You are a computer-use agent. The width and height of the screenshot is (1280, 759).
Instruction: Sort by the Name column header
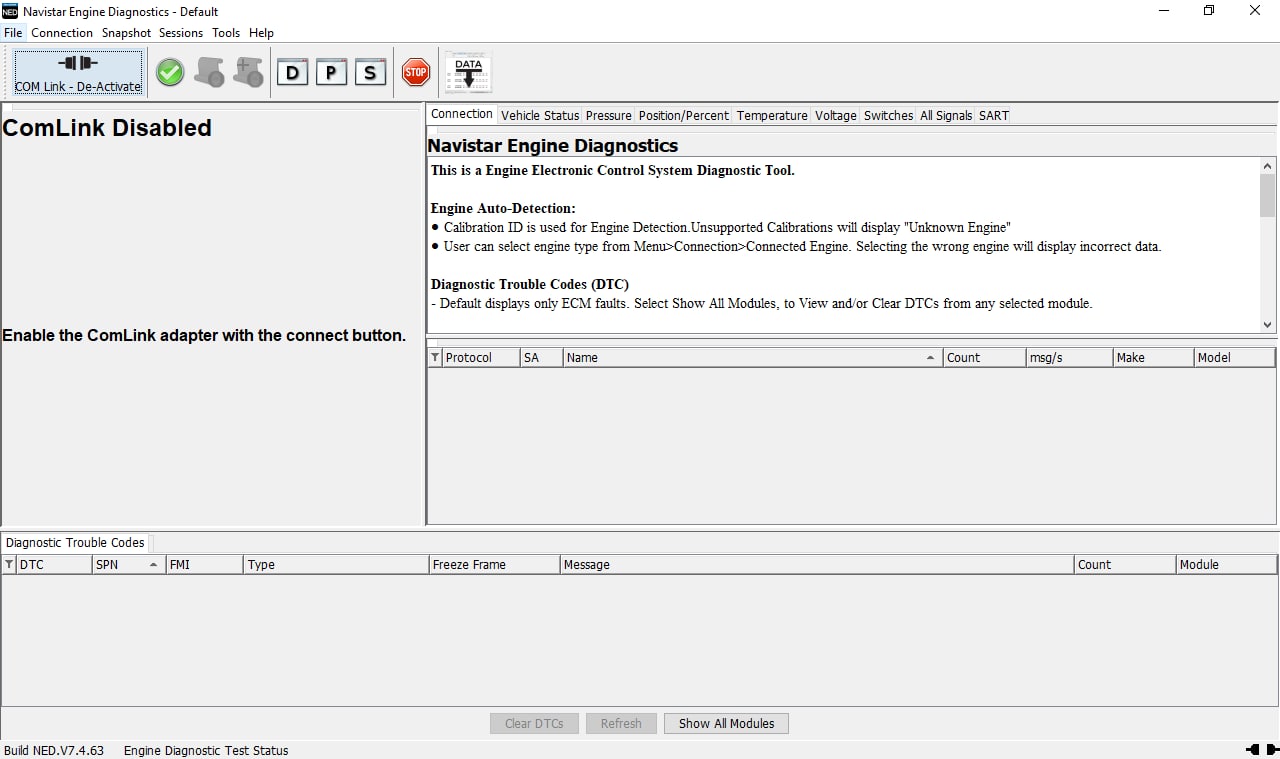(750, 357)
